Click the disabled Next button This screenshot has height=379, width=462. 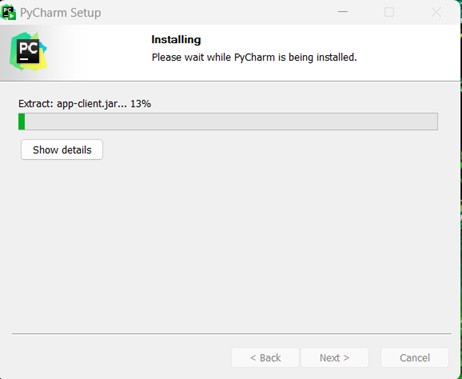click(335, 358)
